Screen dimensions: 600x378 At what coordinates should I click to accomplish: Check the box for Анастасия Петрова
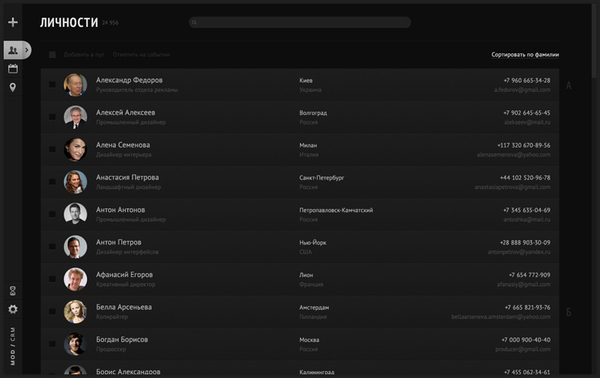[52, 182]
